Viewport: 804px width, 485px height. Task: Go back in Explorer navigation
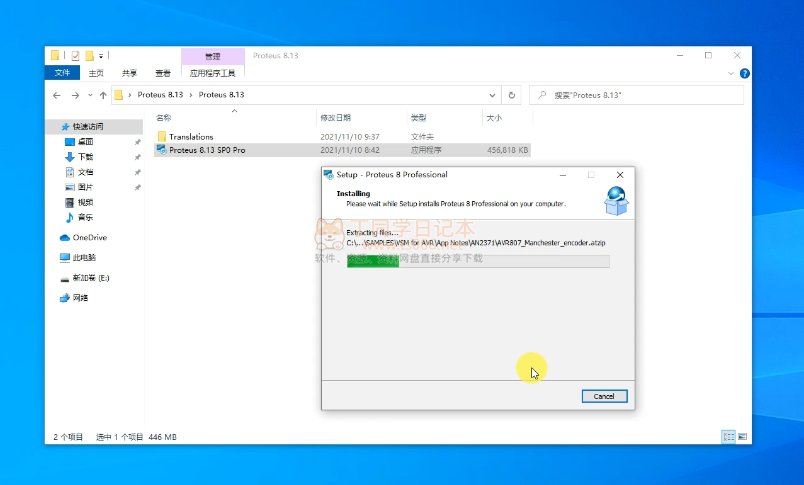57,95
